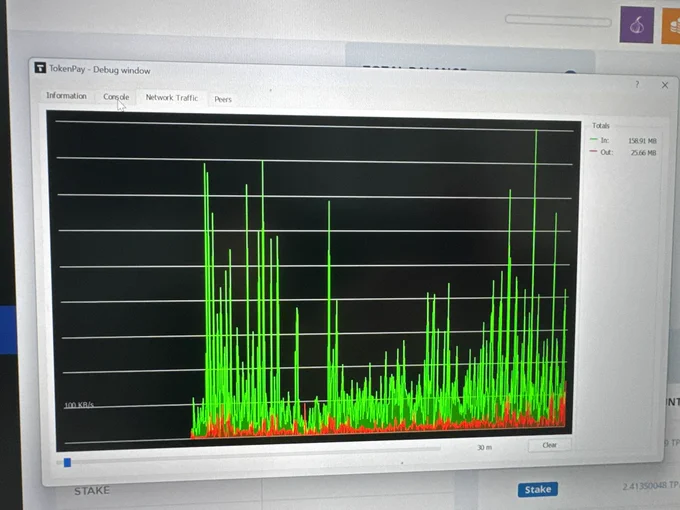
Task: Click the orange coins icon
Action: click(670, 26)
